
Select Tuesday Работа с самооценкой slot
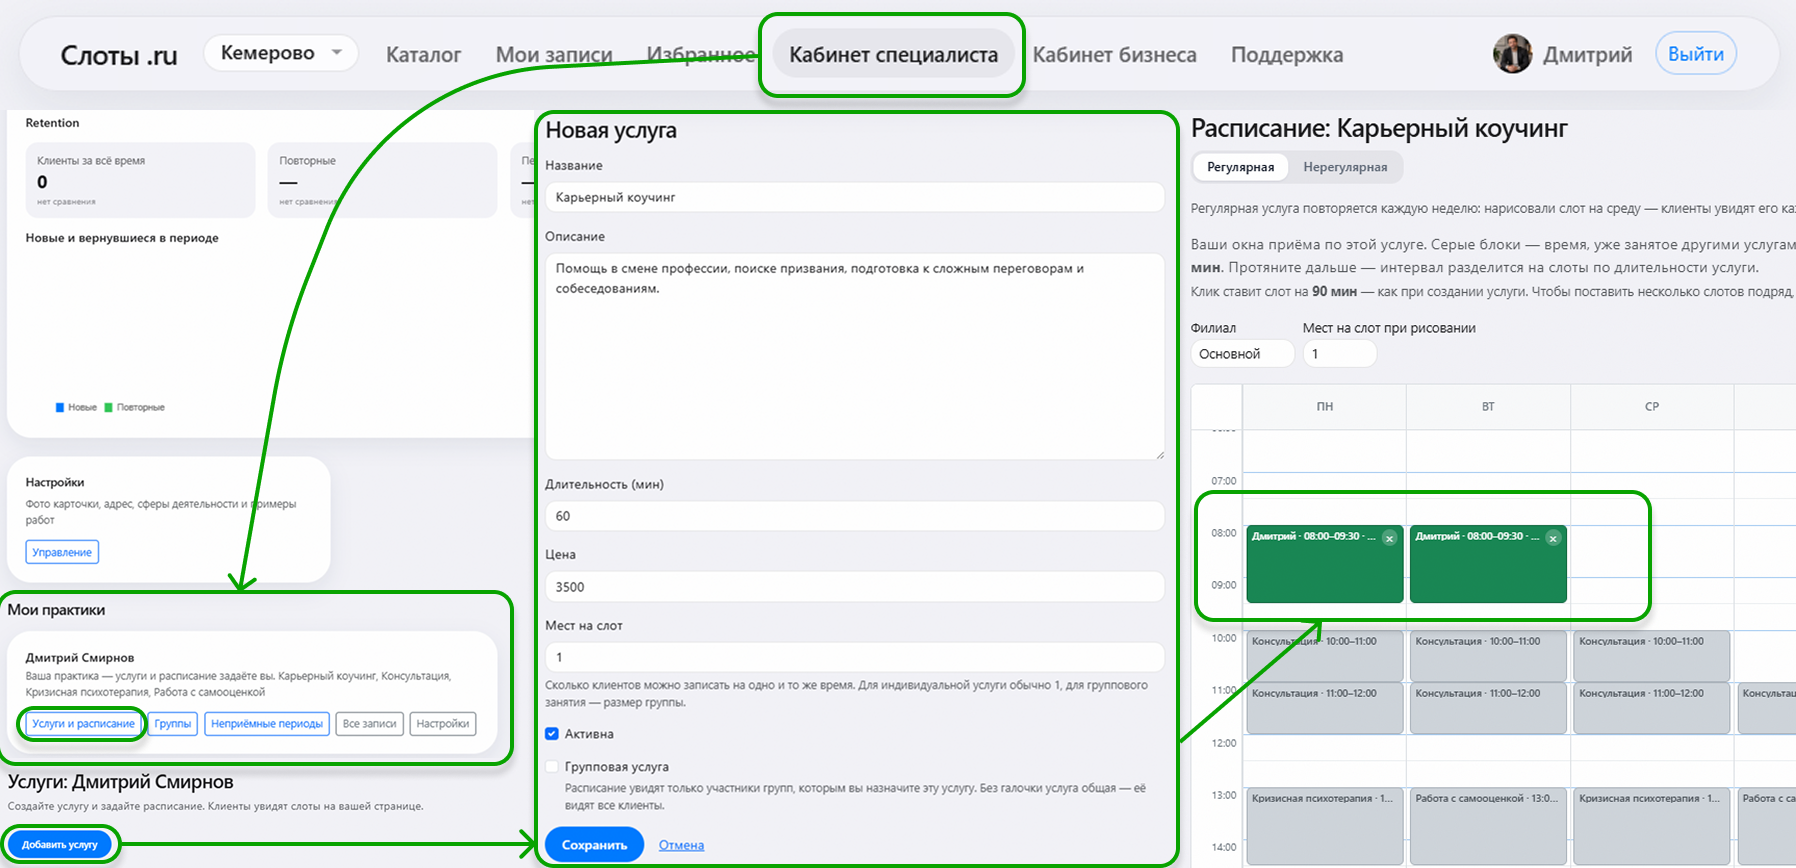point(1488,826)
